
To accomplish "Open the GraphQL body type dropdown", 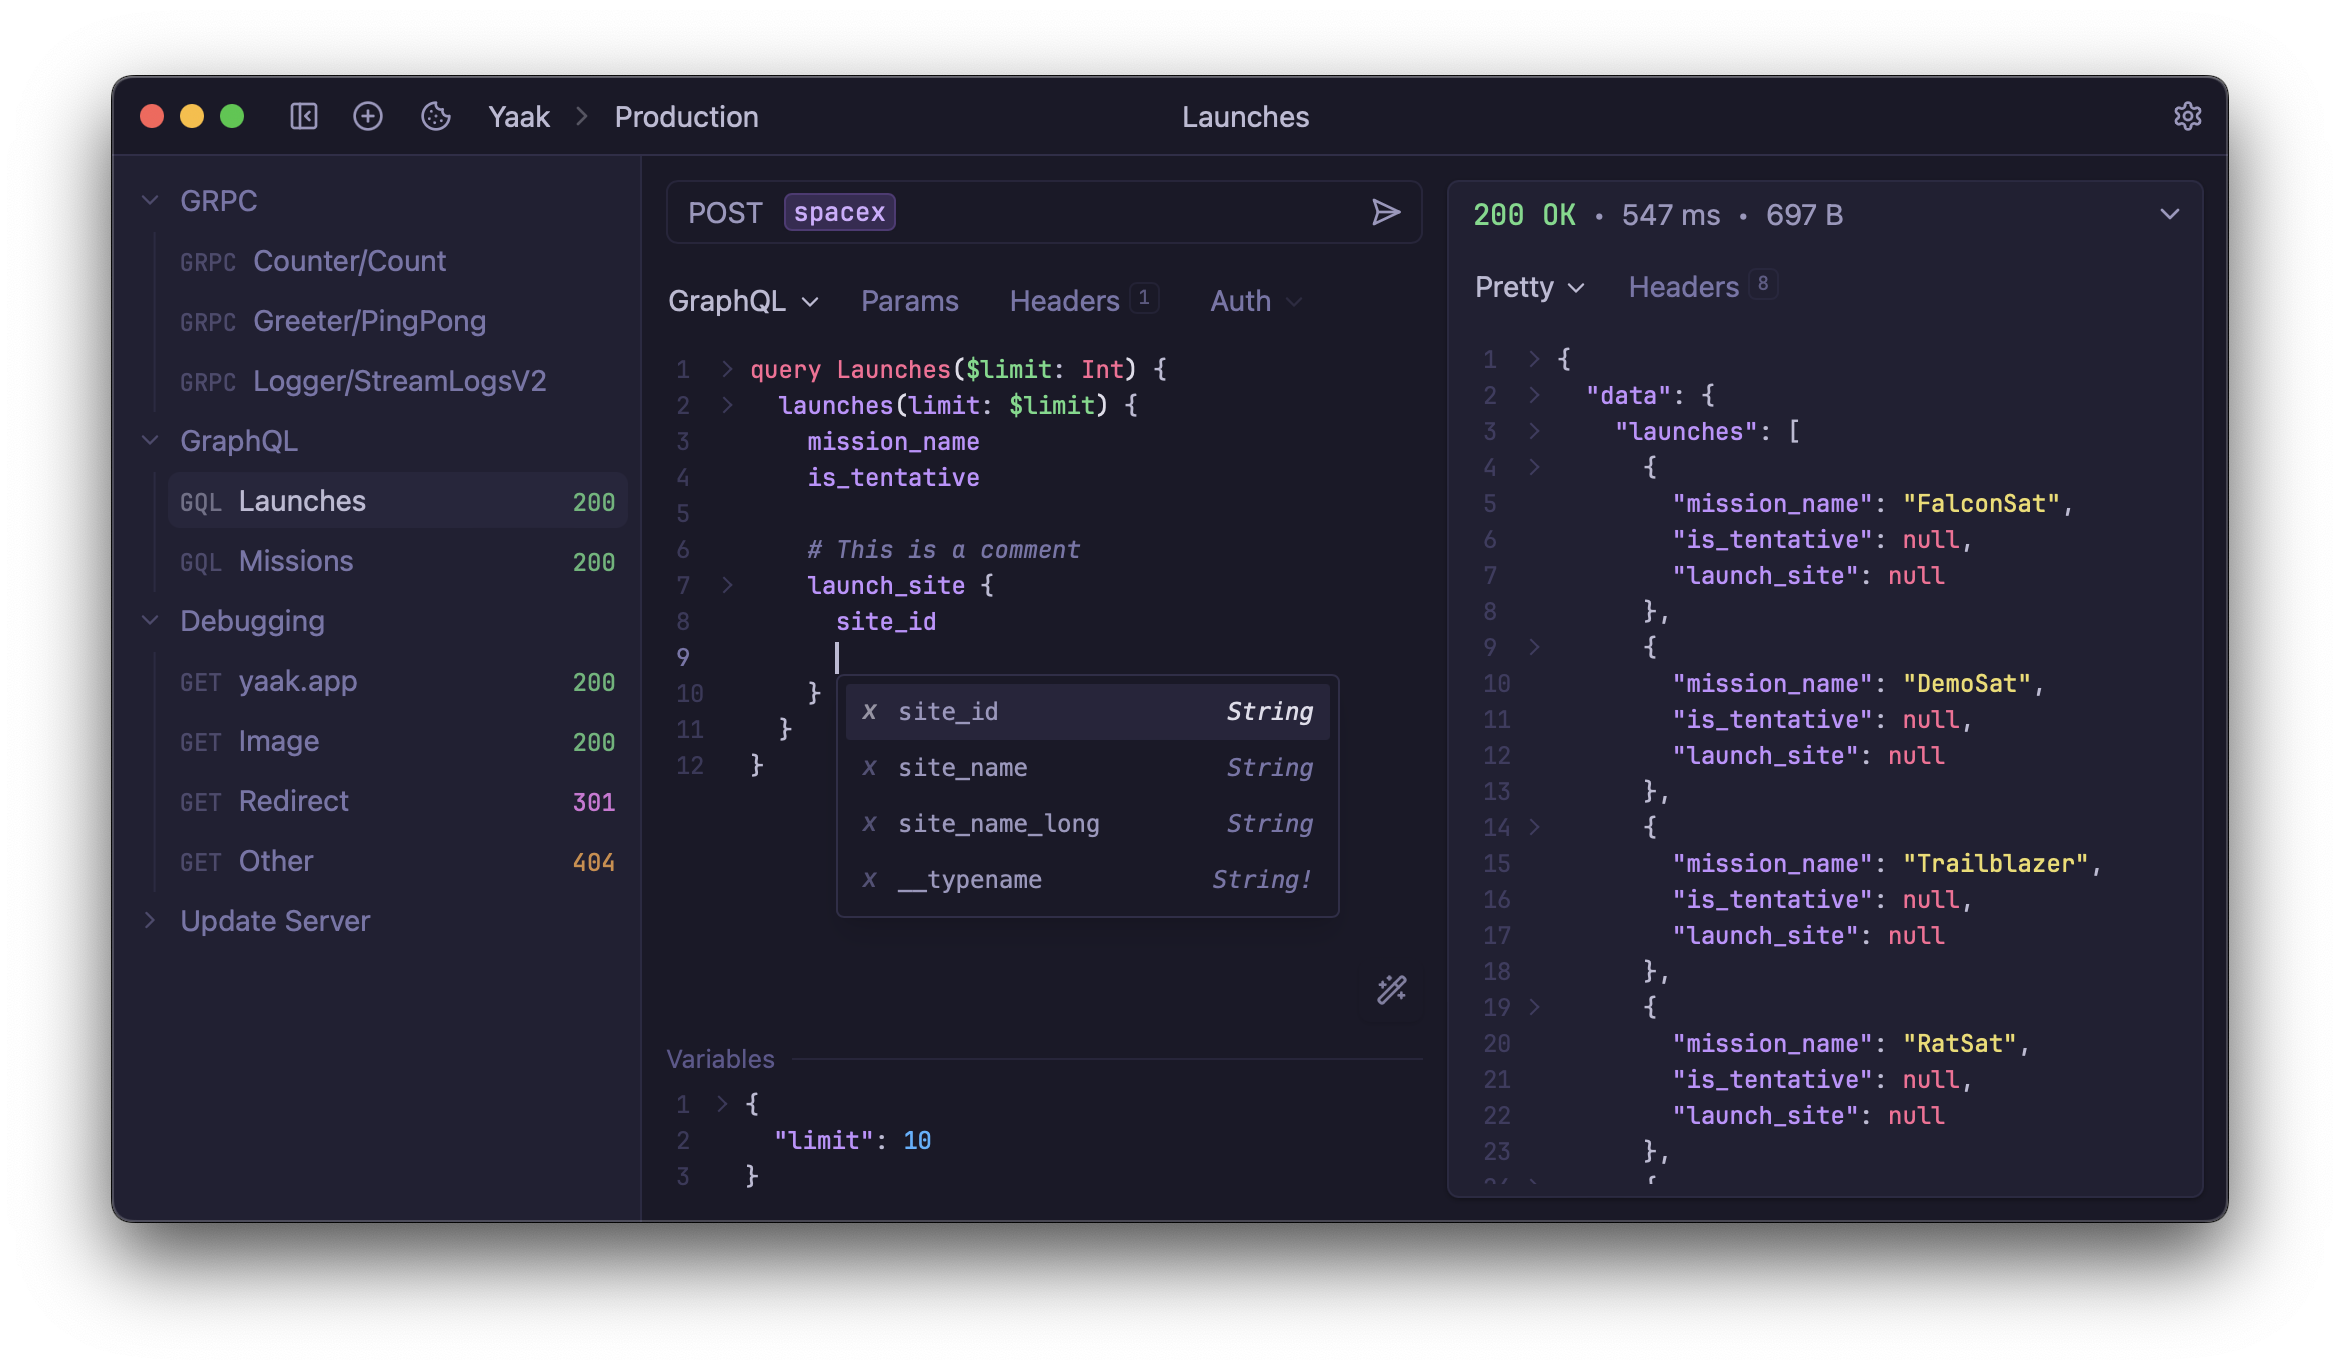I will 743,301.
